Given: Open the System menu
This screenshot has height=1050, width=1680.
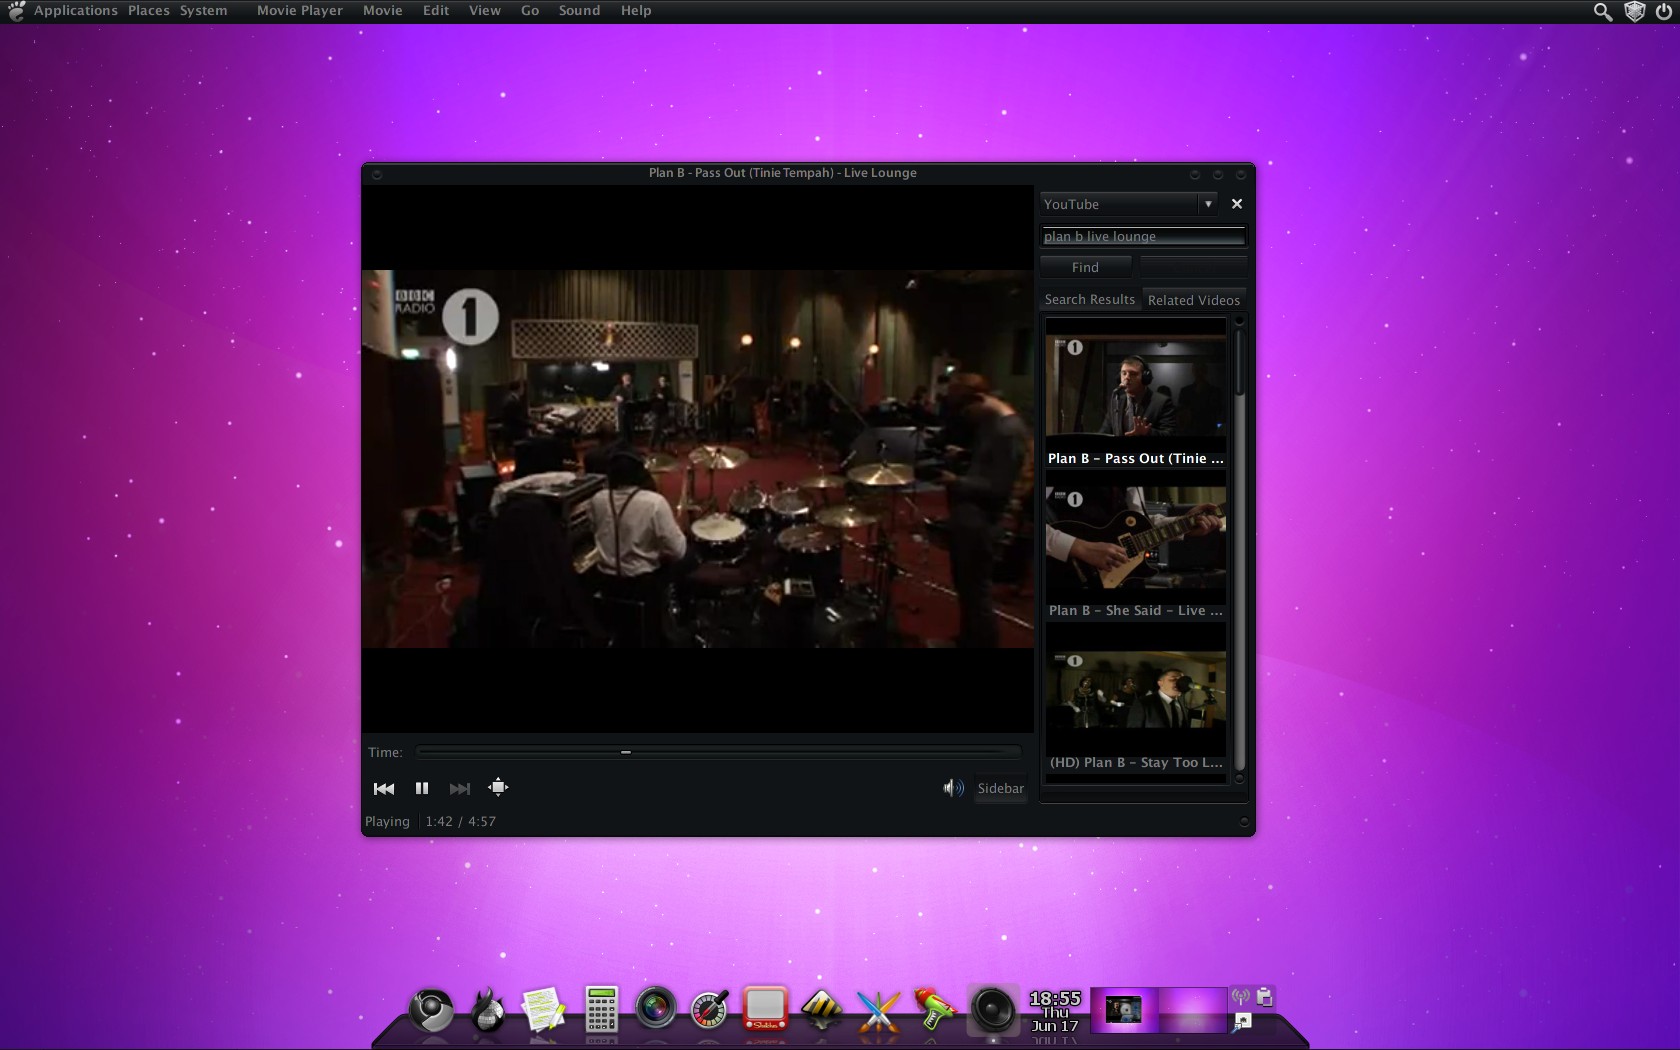Looking at the screenshot, I should [x=204, y=10].
